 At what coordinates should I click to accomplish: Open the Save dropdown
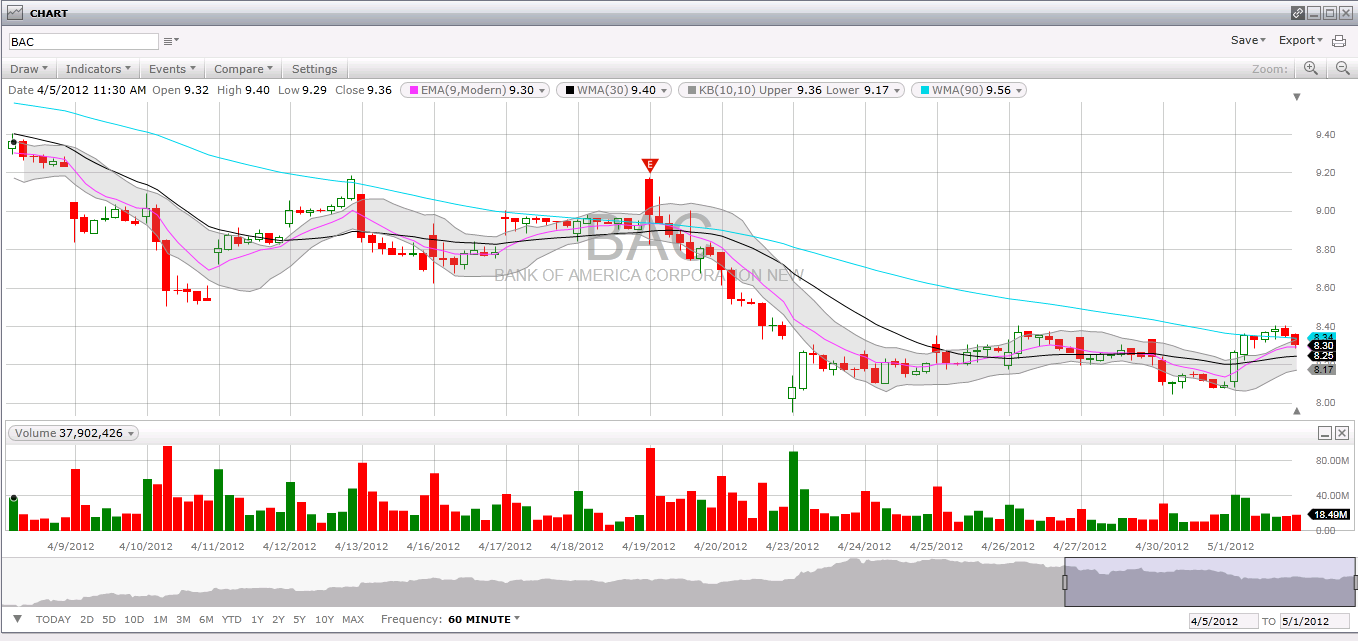tap(1248, 41)
